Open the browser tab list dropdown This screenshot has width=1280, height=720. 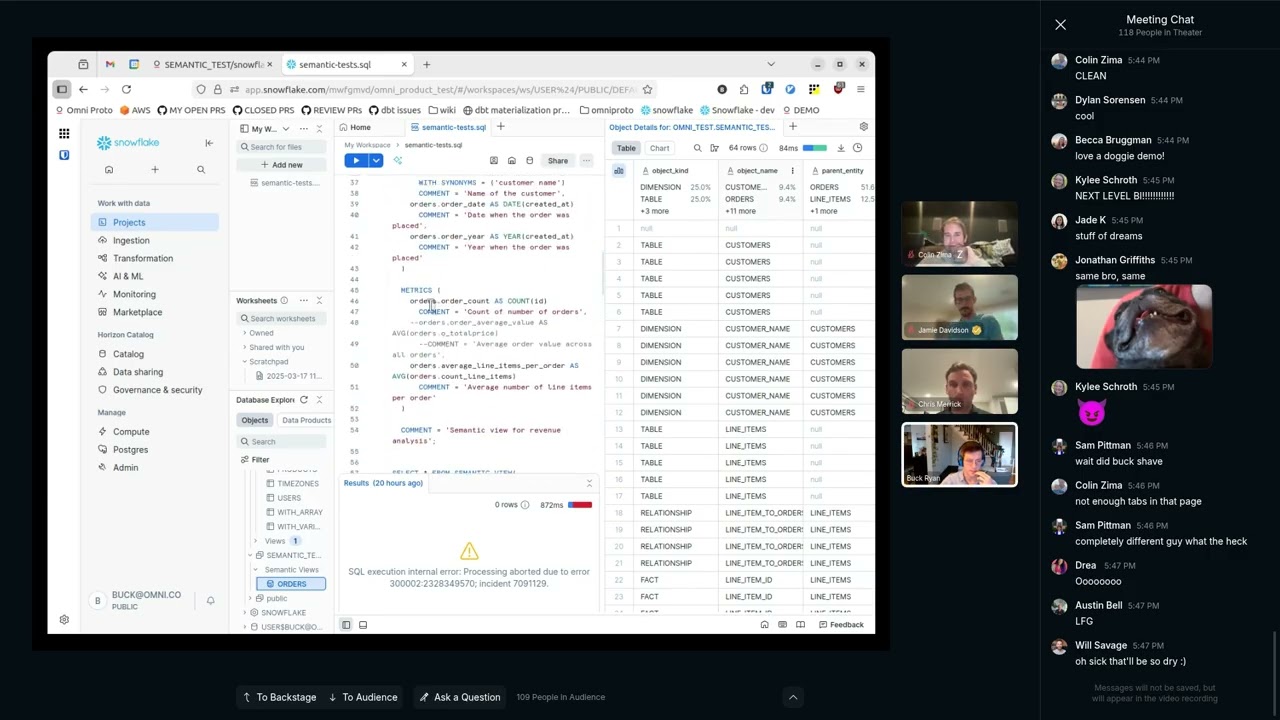click(770, 65)
